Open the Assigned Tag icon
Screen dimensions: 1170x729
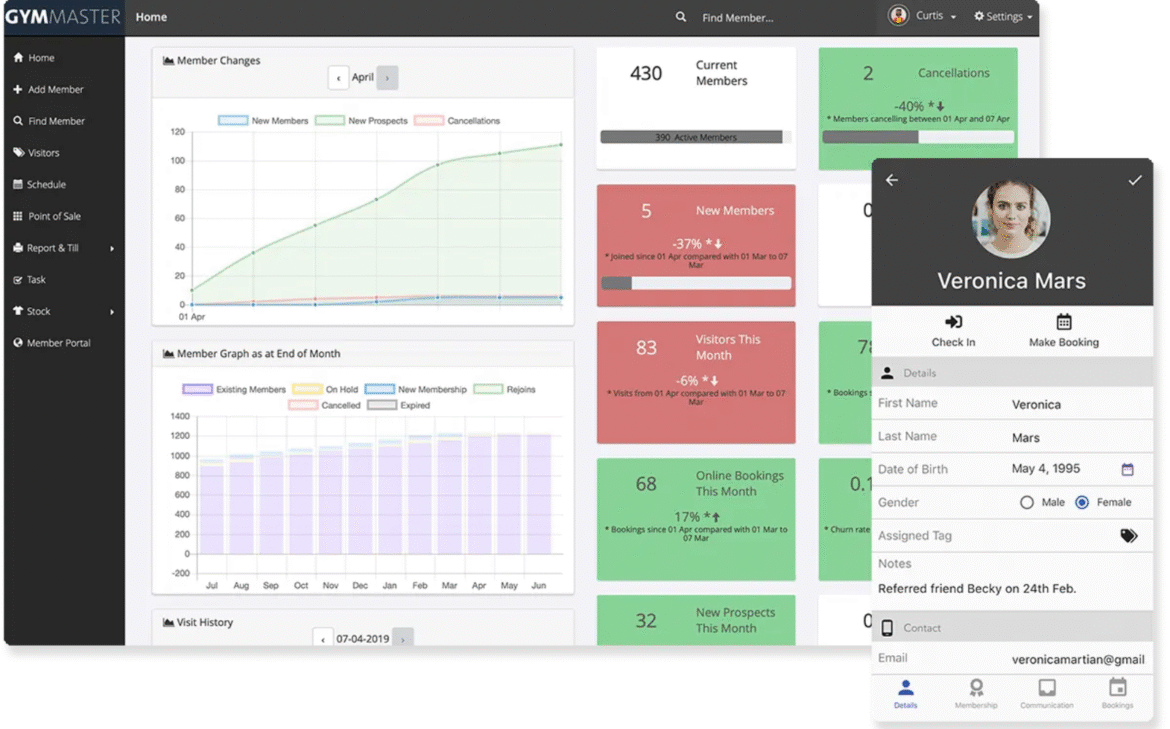(1128, 536)
